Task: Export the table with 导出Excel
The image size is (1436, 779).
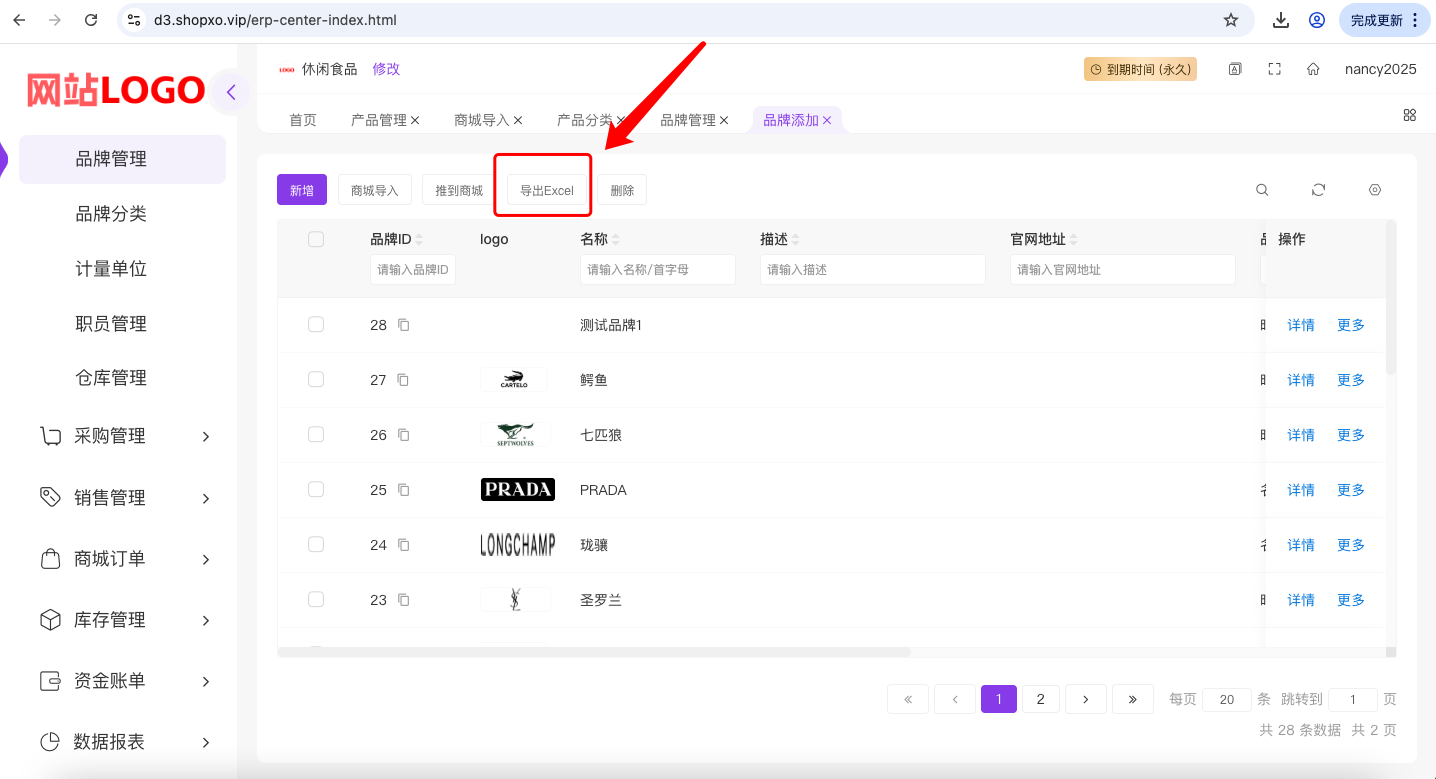Action: [547, 190]
